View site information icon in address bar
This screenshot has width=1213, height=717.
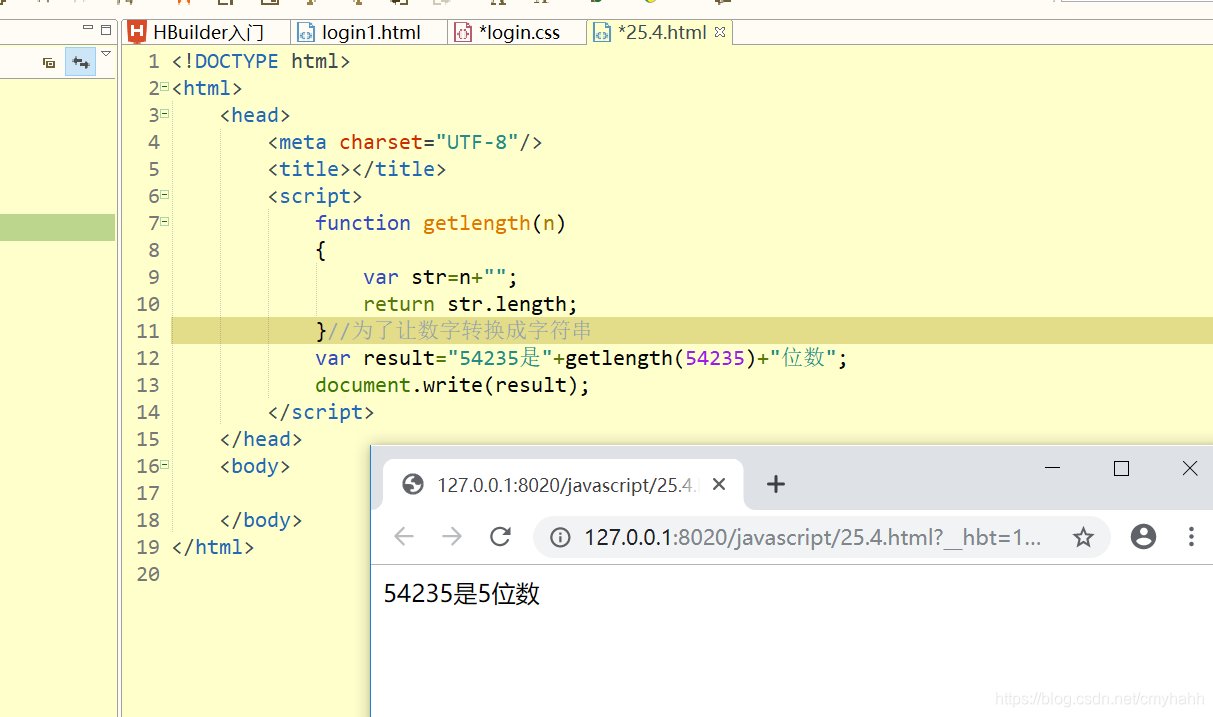tap(561, 538)
